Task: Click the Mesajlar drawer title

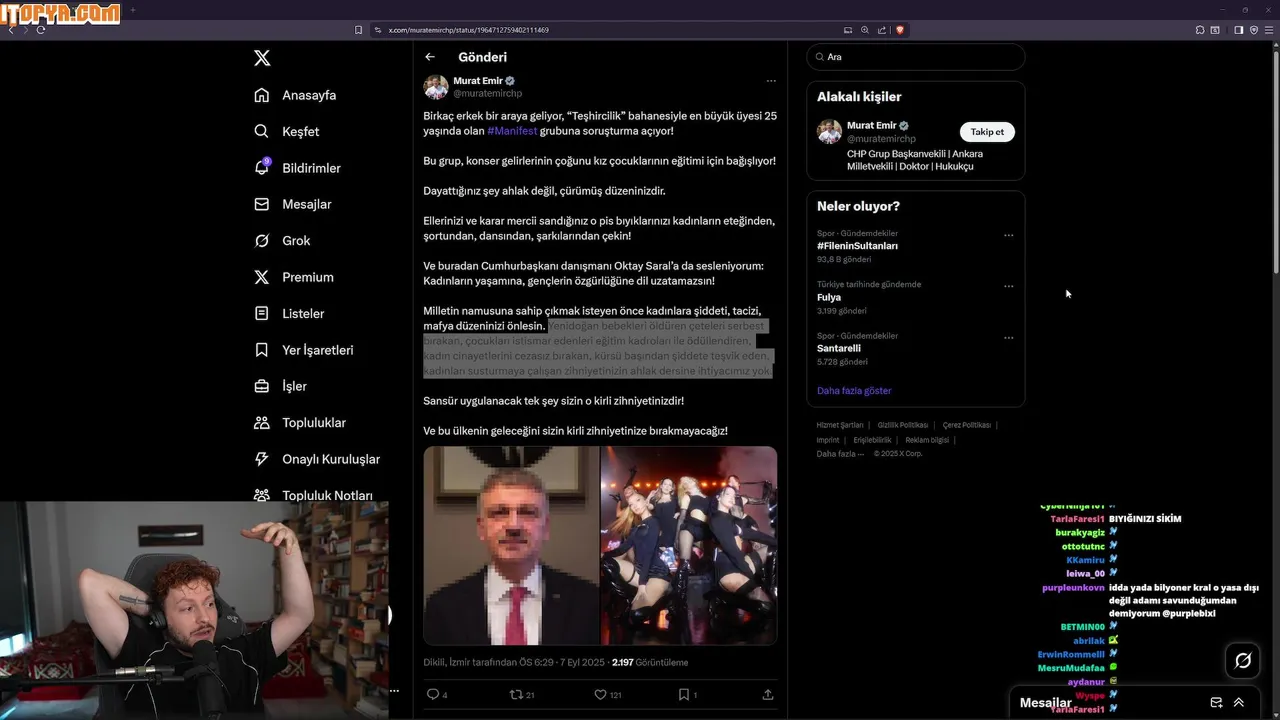Action: coord(1045,703)
